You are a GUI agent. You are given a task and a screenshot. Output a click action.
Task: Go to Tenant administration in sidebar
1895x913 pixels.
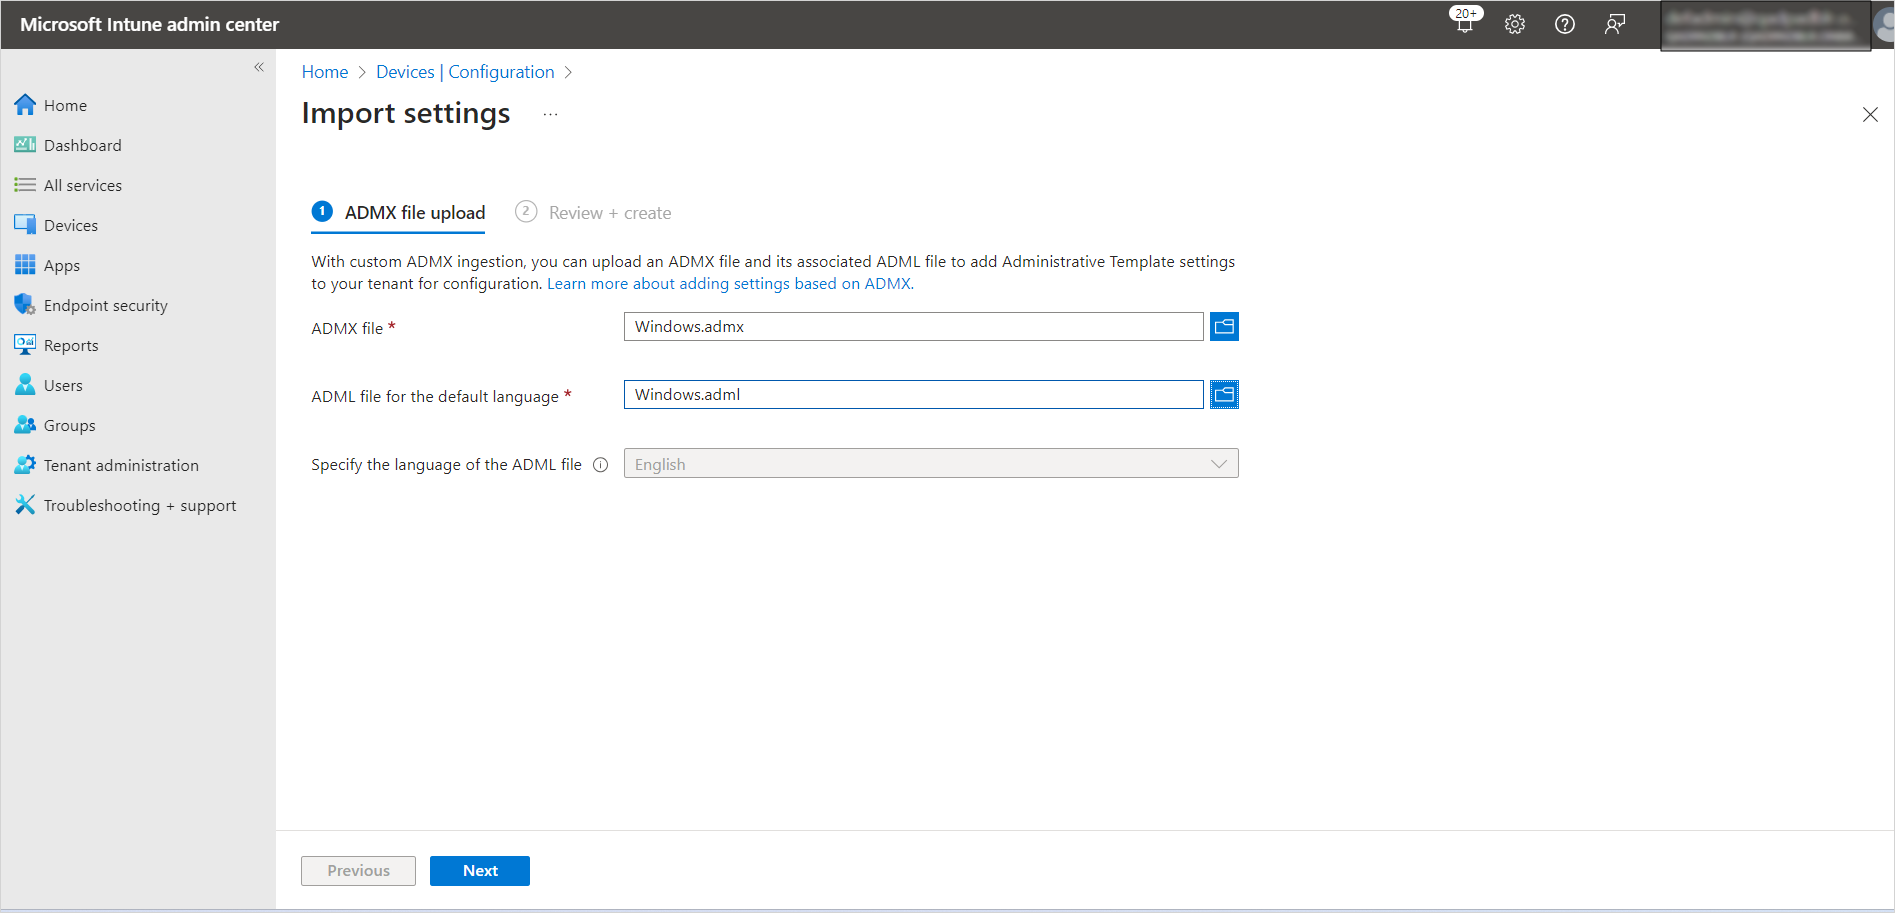121,466
